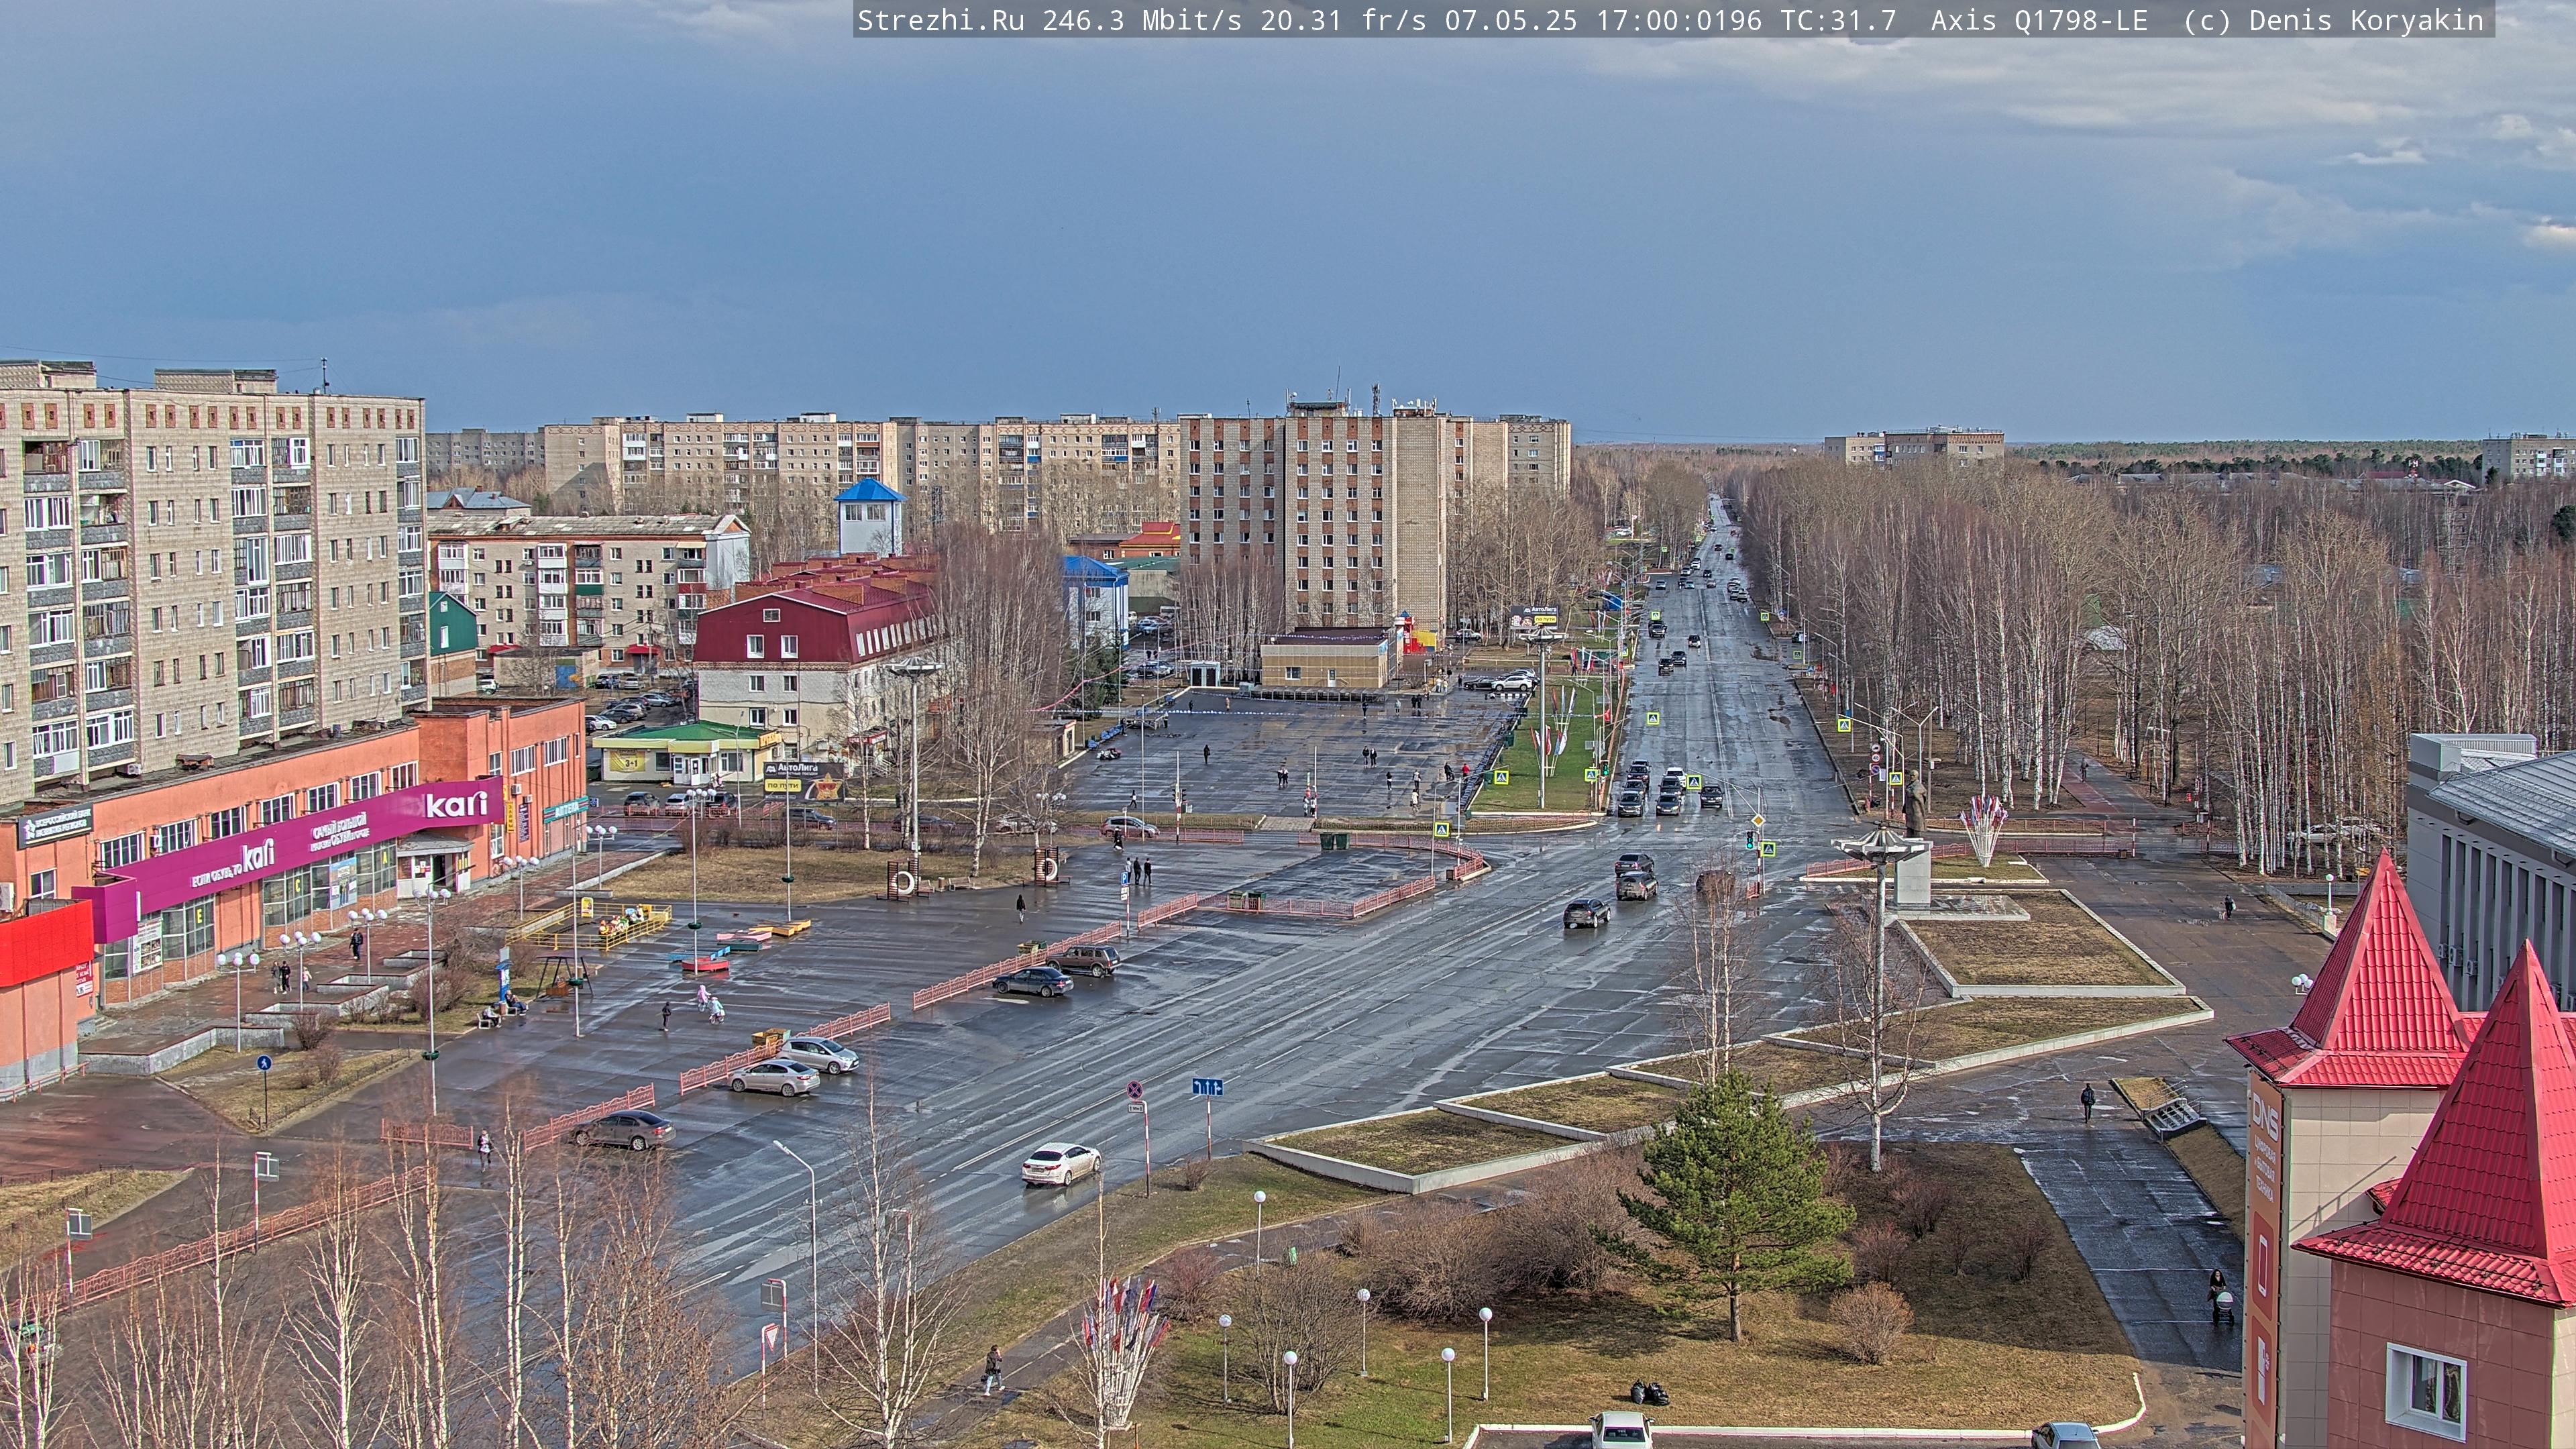
Task: Click the "246.3 Mbit/s" bitrate value
Action: [x=1142, y=20]
